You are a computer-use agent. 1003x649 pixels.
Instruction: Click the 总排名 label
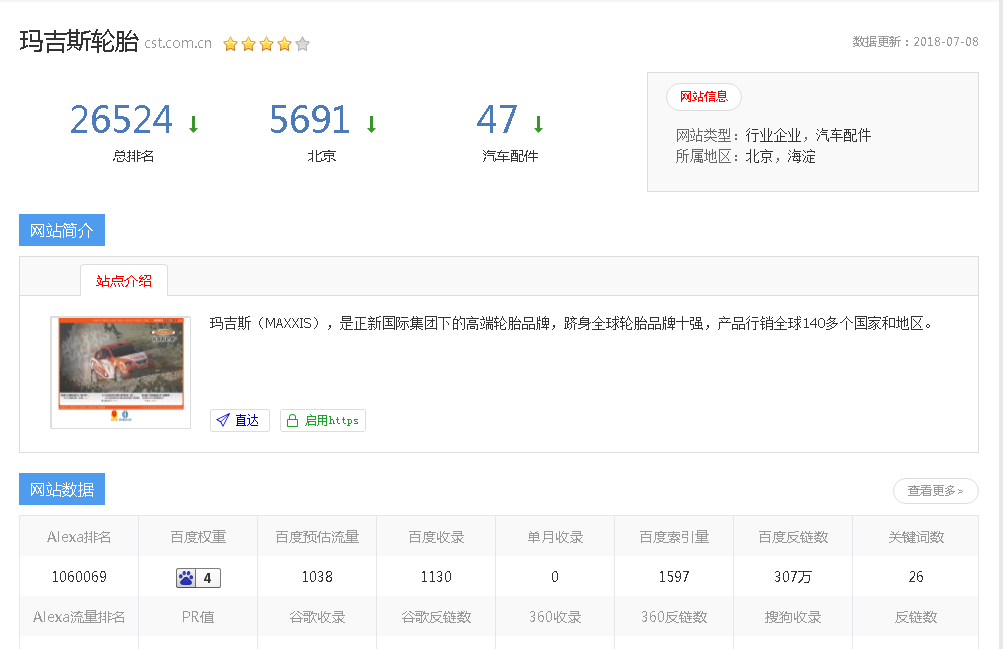[133, 156]
